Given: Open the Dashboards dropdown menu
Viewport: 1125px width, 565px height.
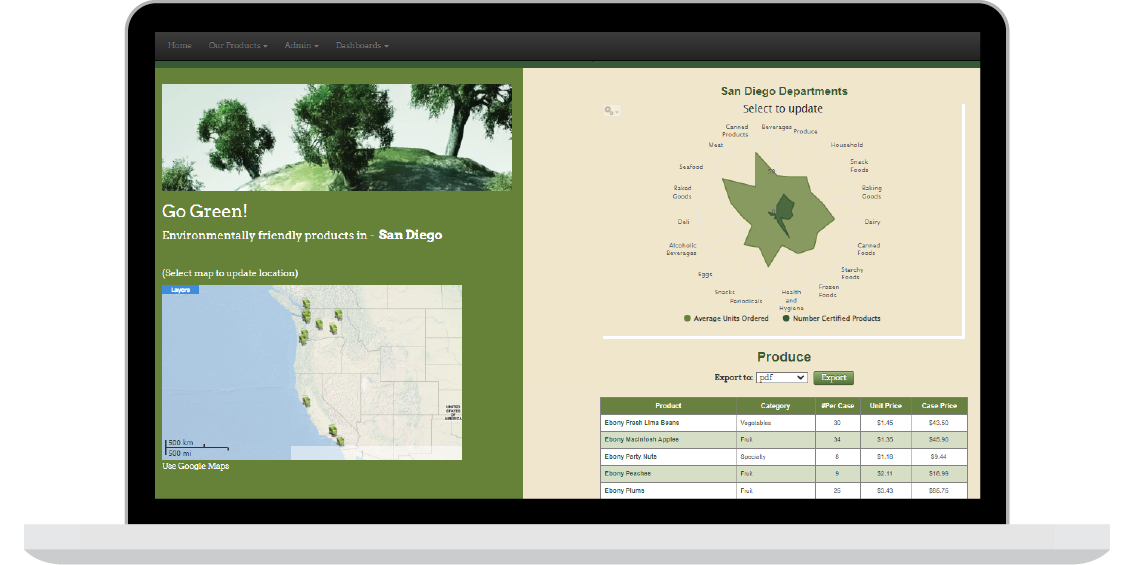Looking at the screenshot, I should click(362, 45).
